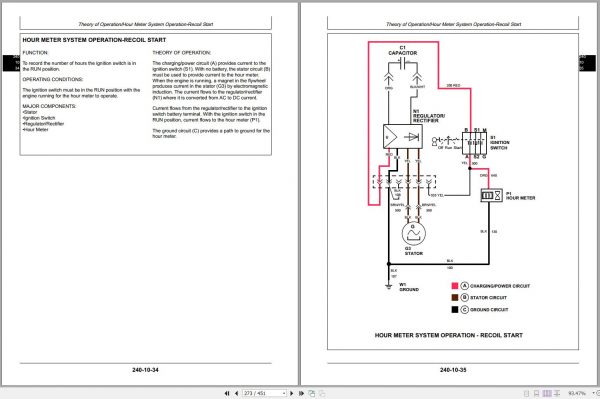Click the THEORY OF OPERATION heading
The image size is (600, 399).
[181, 53]
